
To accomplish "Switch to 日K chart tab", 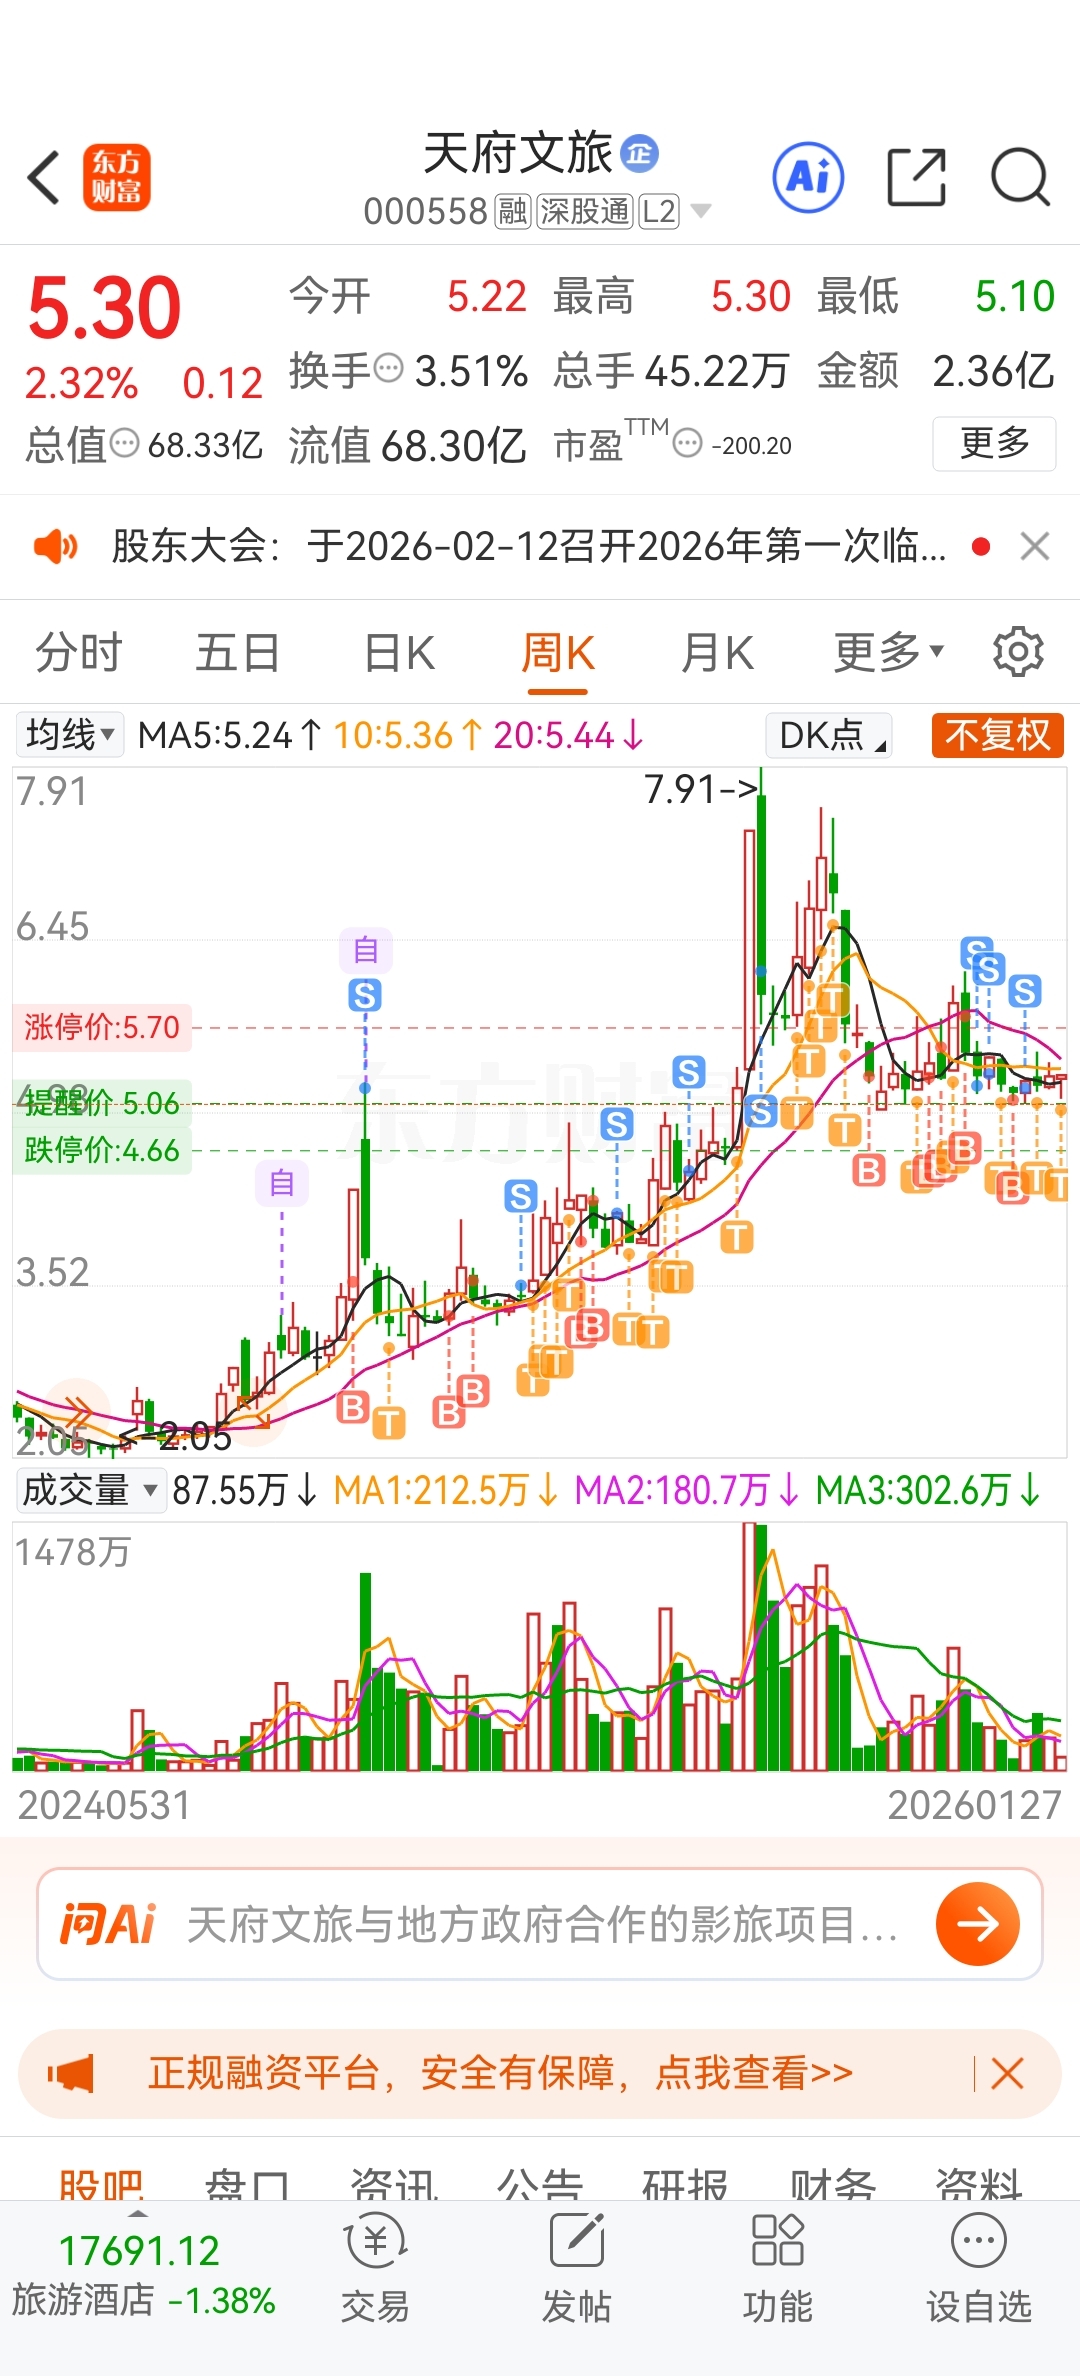I will (x=399, y=653).
